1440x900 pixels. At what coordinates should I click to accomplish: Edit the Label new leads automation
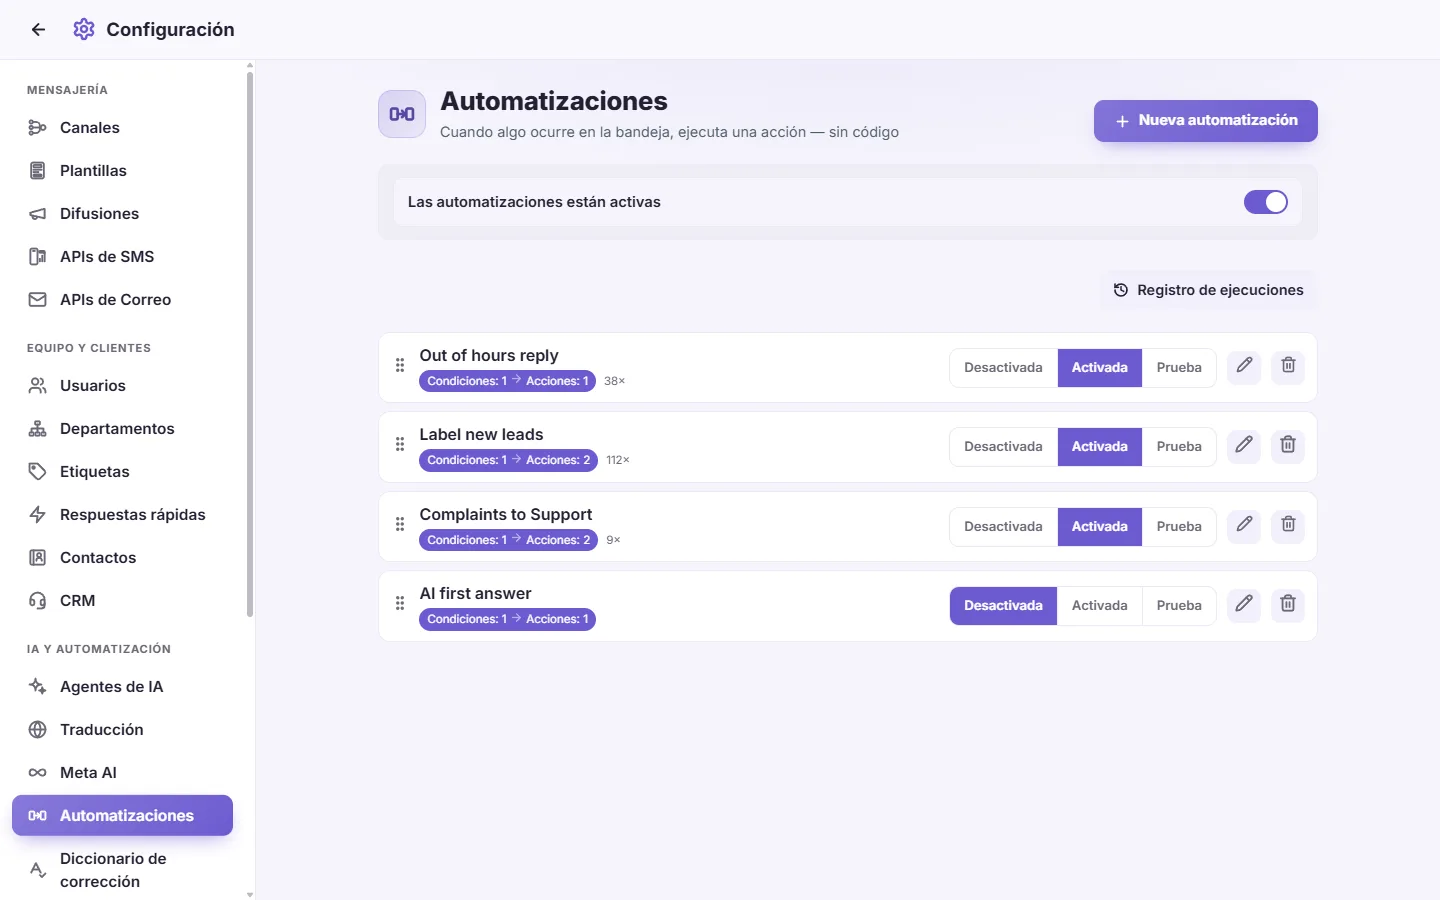click(1244, 445)
